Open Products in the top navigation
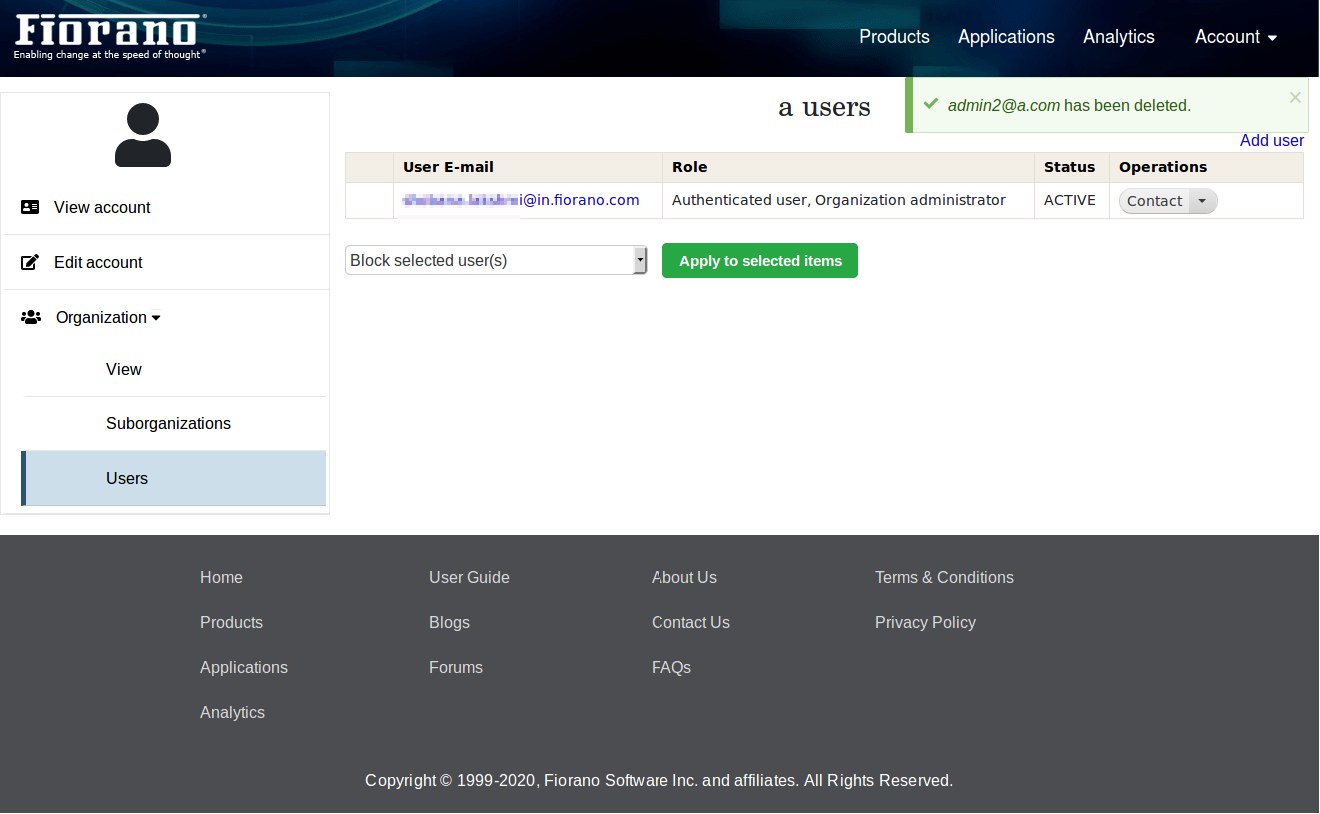The image size is (1320, 814). [x=894, y=37]
